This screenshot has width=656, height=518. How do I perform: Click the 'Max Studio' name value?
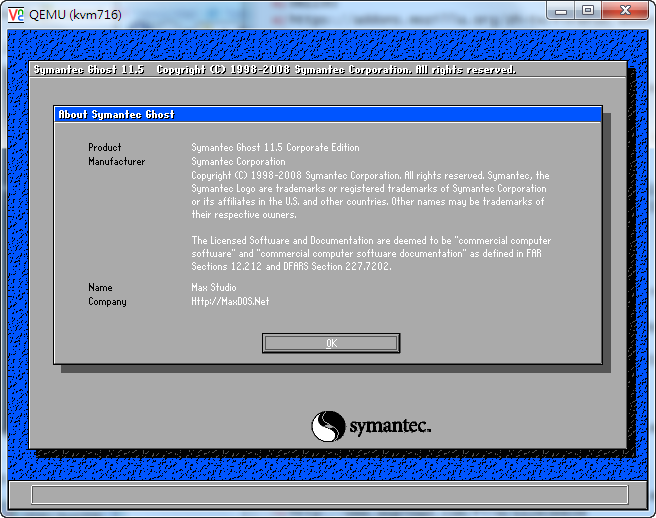214,287
